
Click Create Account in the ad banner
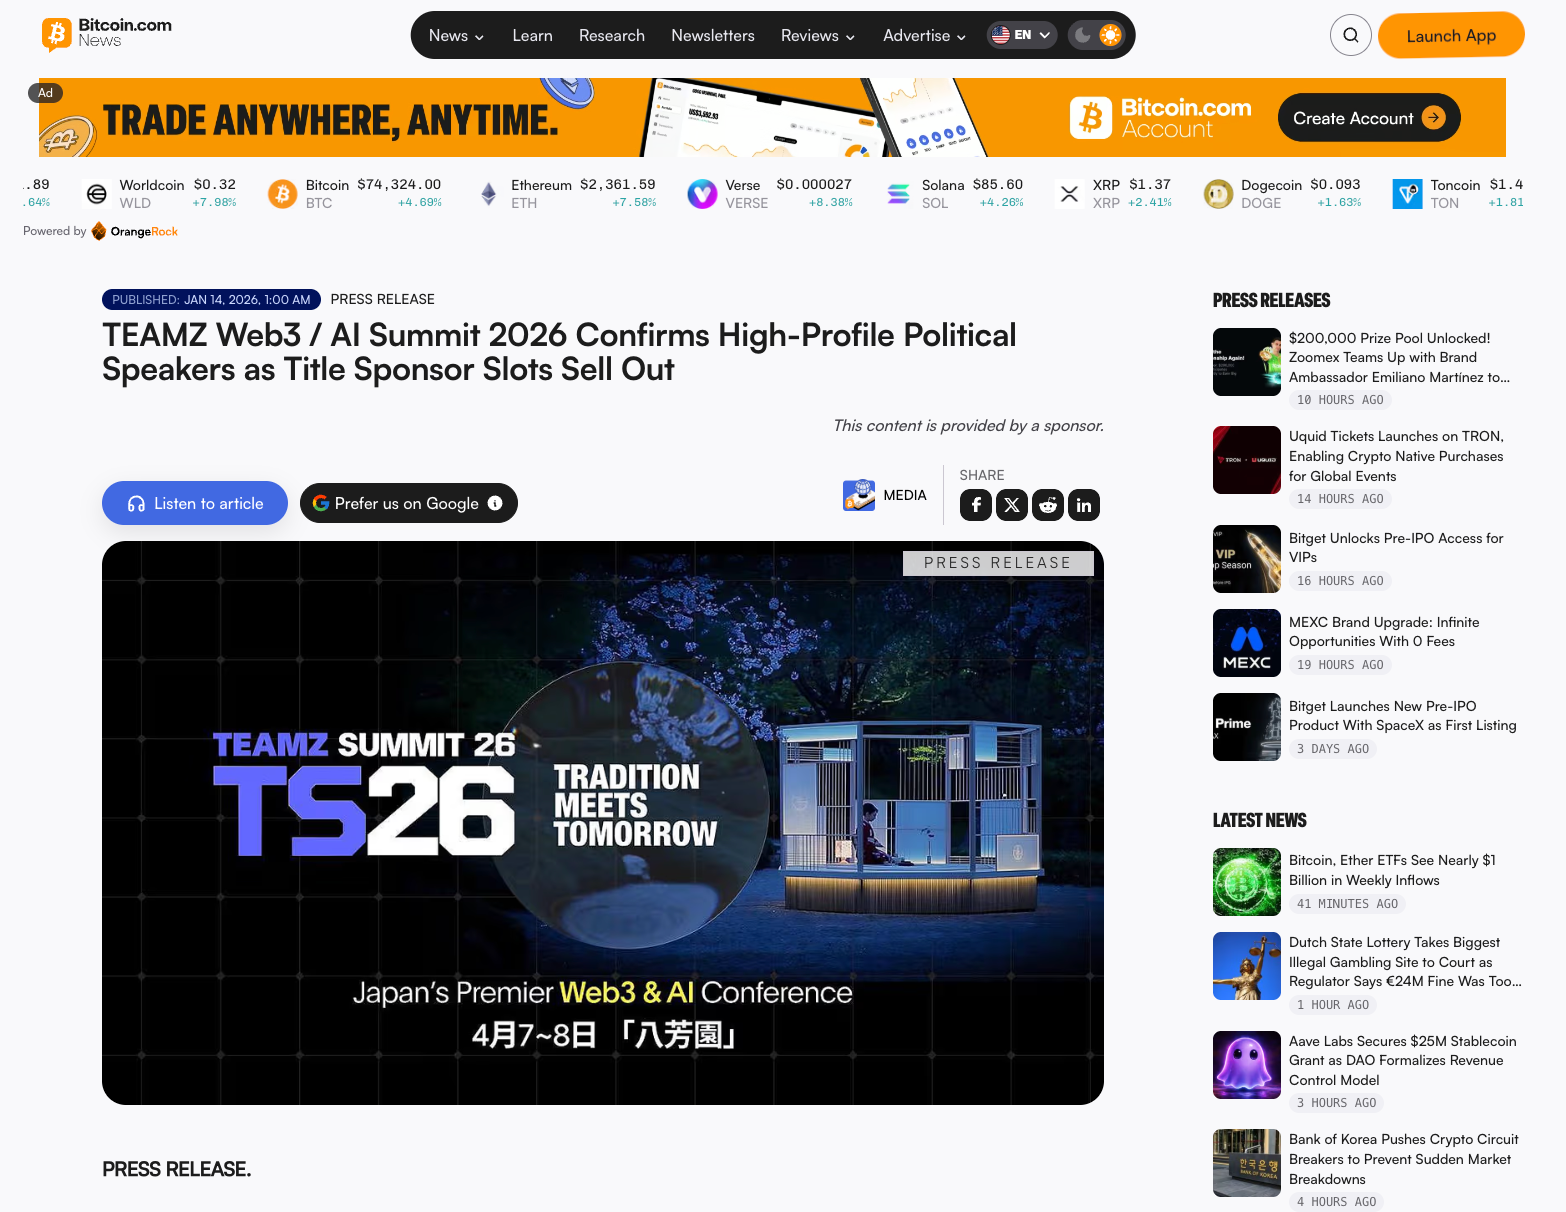point(1369,118)
